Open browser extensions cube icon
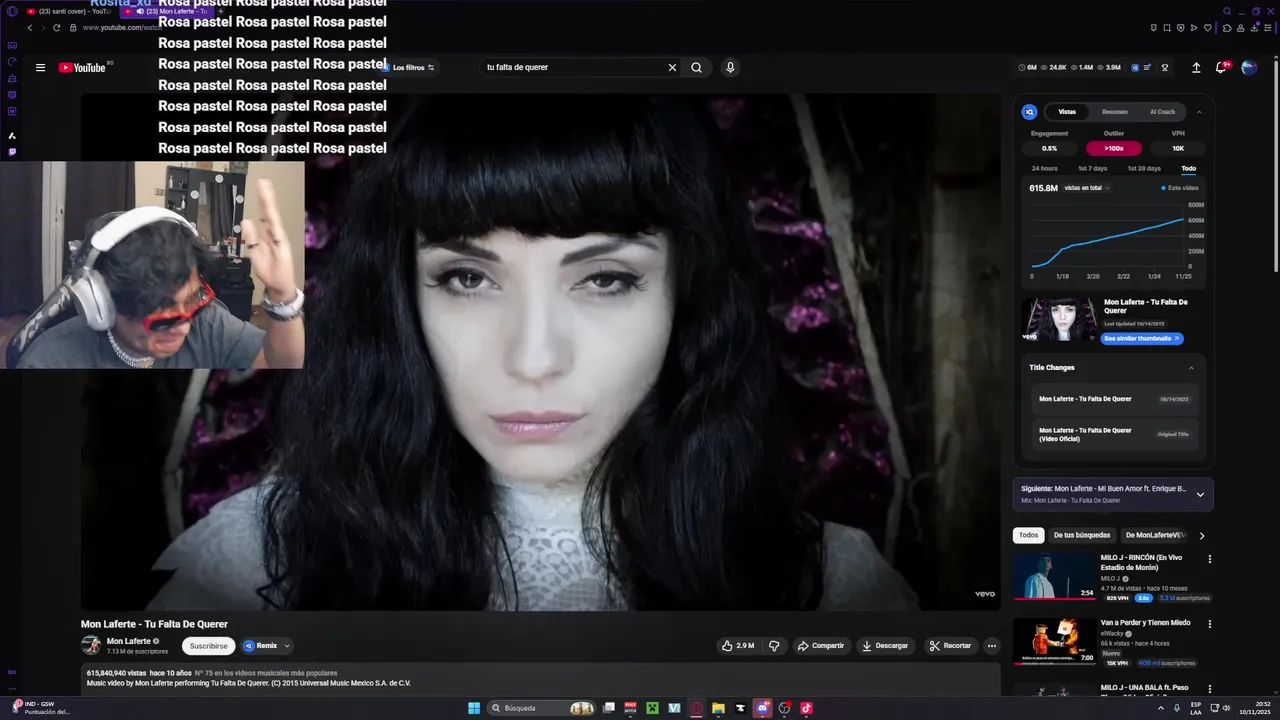This screenshot has height=720, width=1280. click(1227, 28)
